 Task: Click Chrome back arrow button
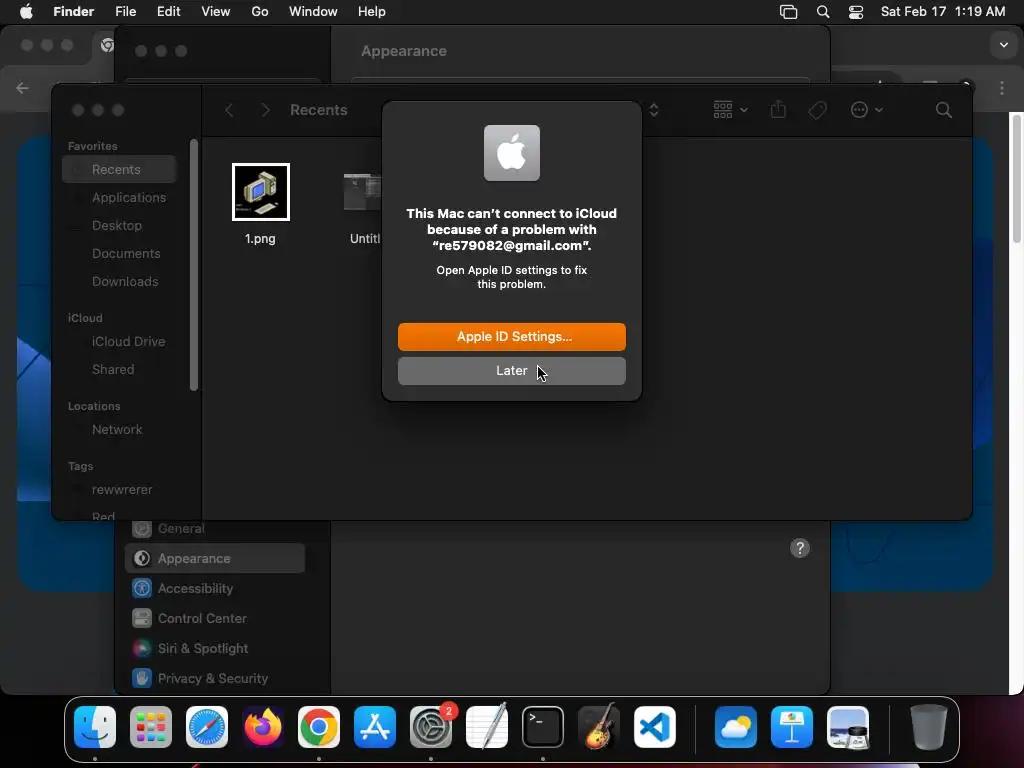22,88
